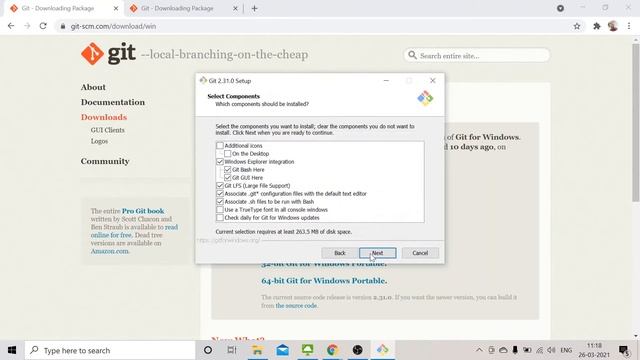This screenshot has width=640, height=360.
Task: Open the volume control in system tray
Action: click(551, 350)
